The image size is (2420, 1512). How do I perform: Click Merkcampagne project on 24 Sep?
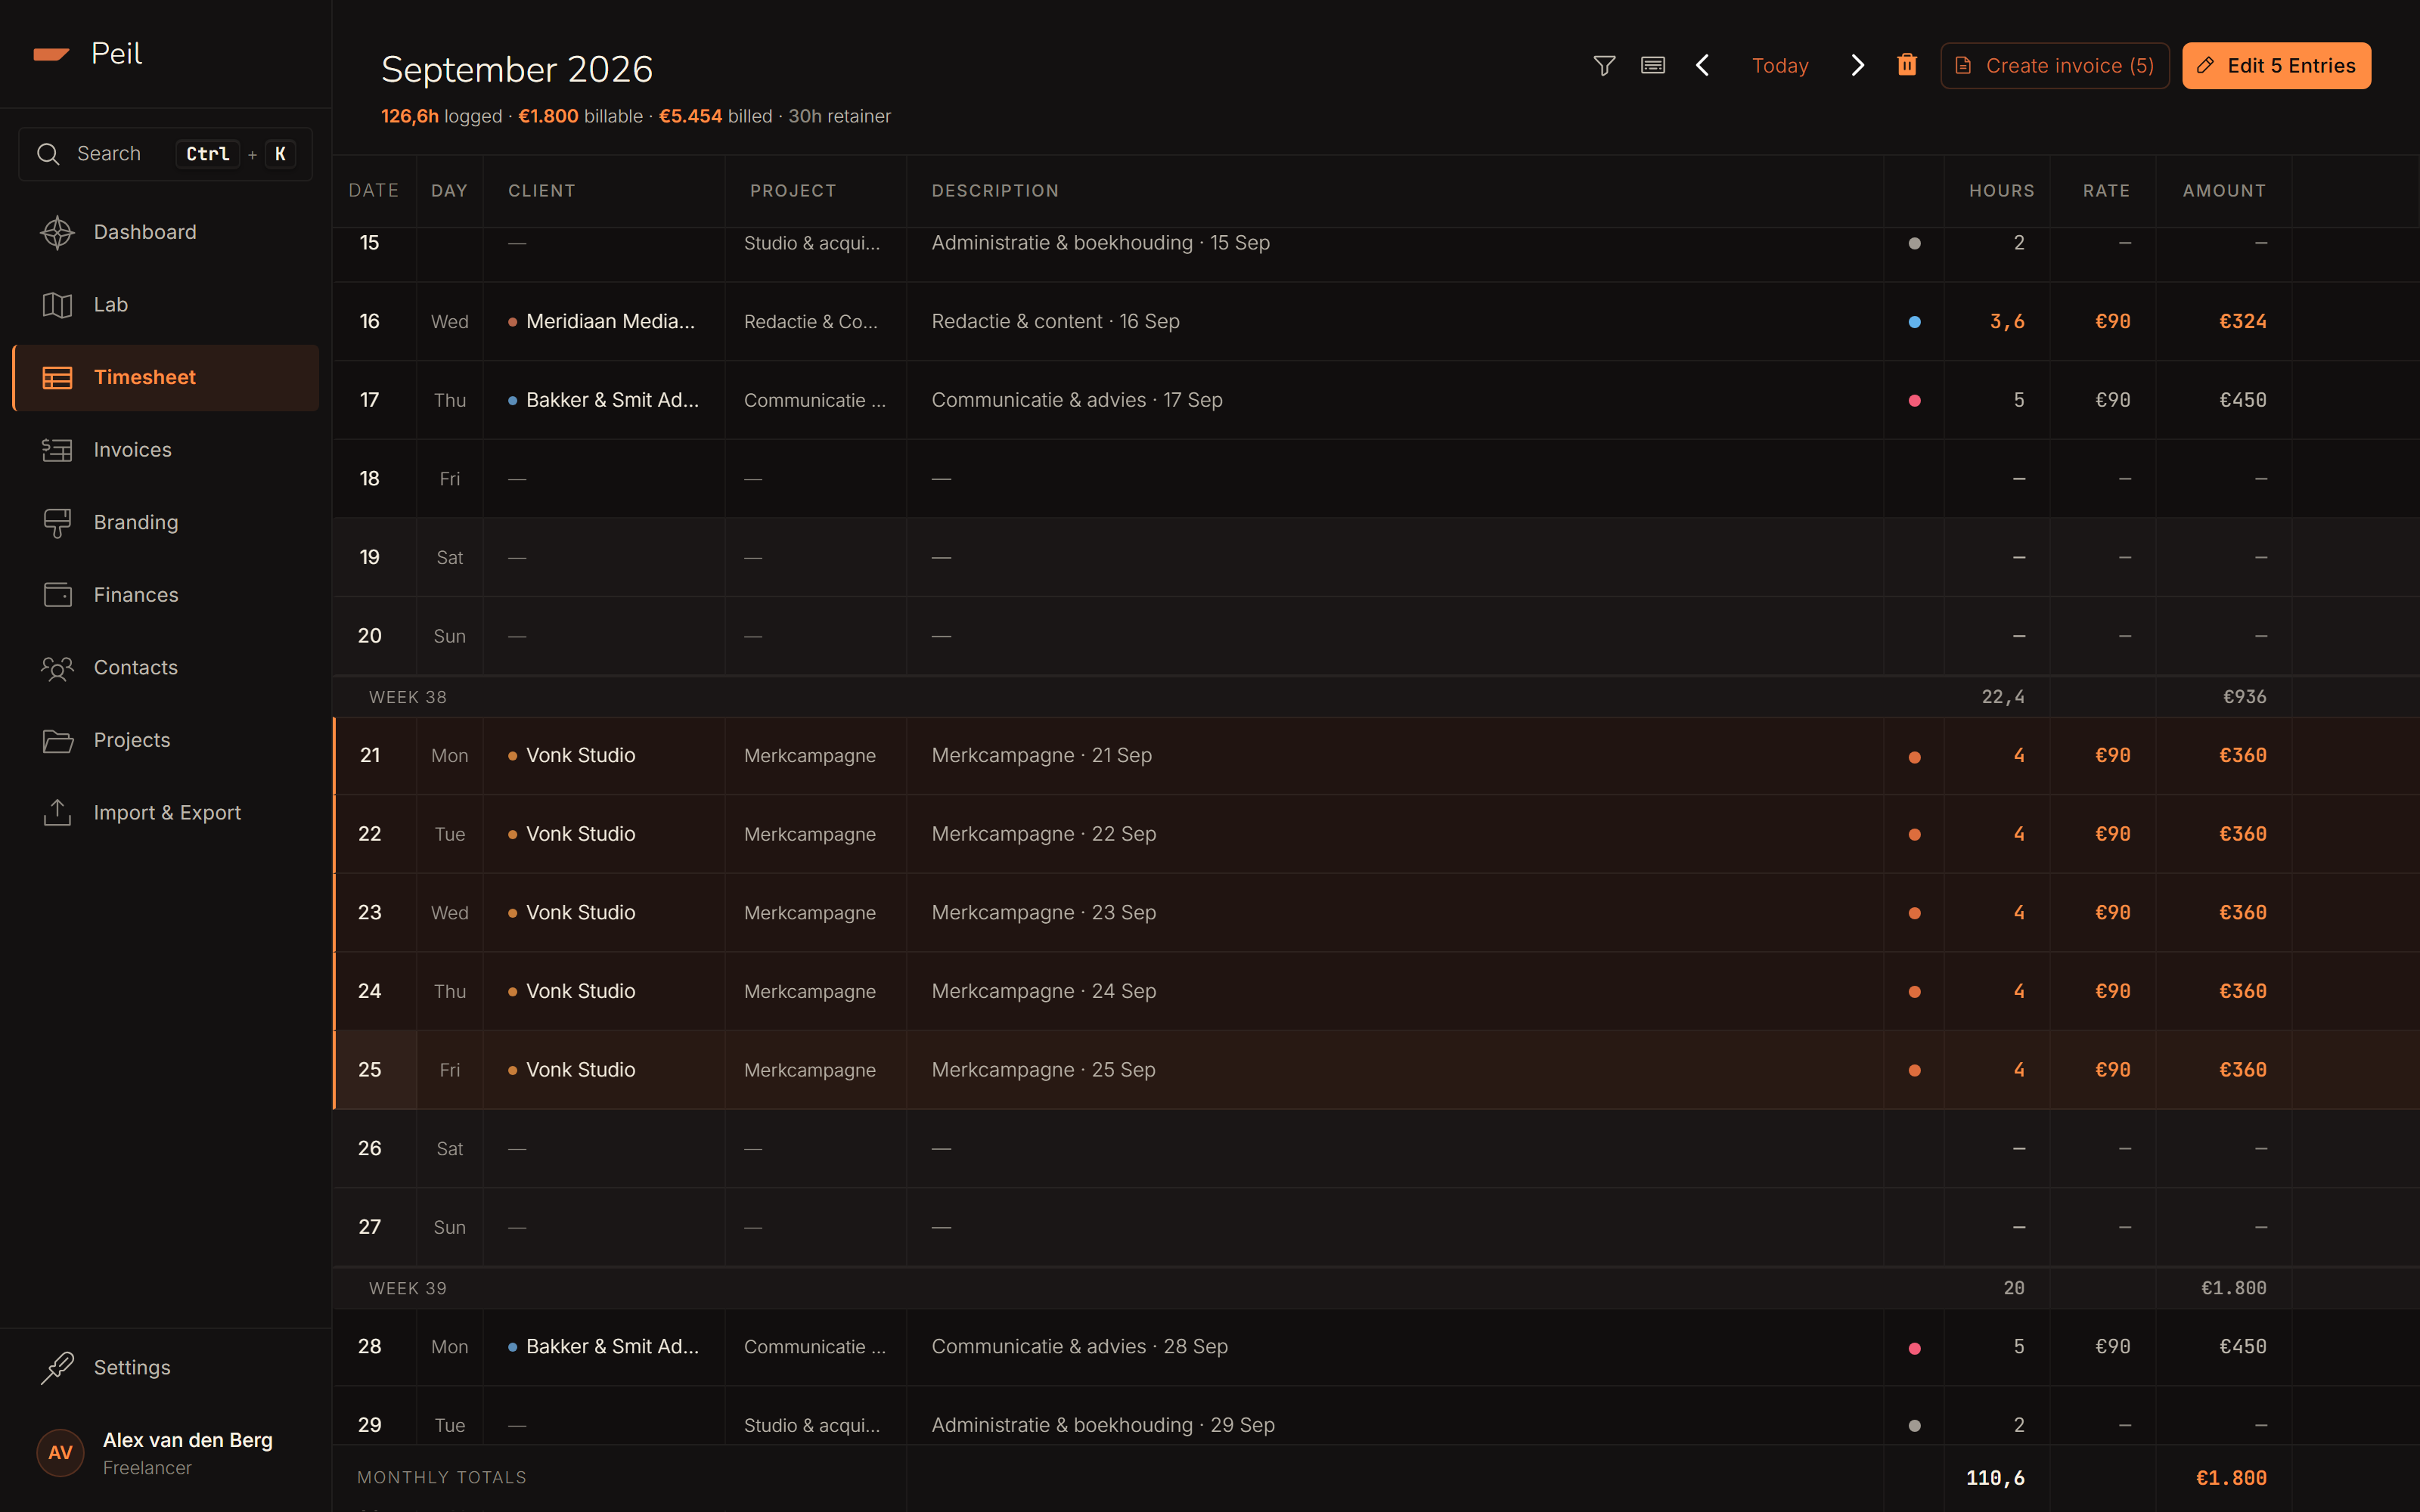pos(810,992)
